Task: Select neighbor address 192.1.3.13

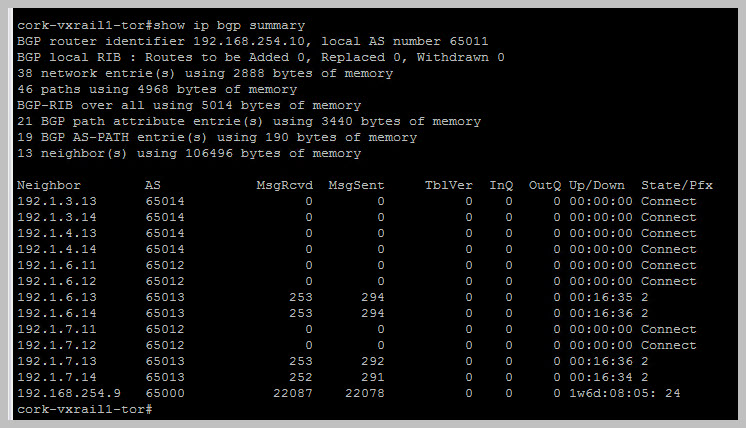Action: 57,201
